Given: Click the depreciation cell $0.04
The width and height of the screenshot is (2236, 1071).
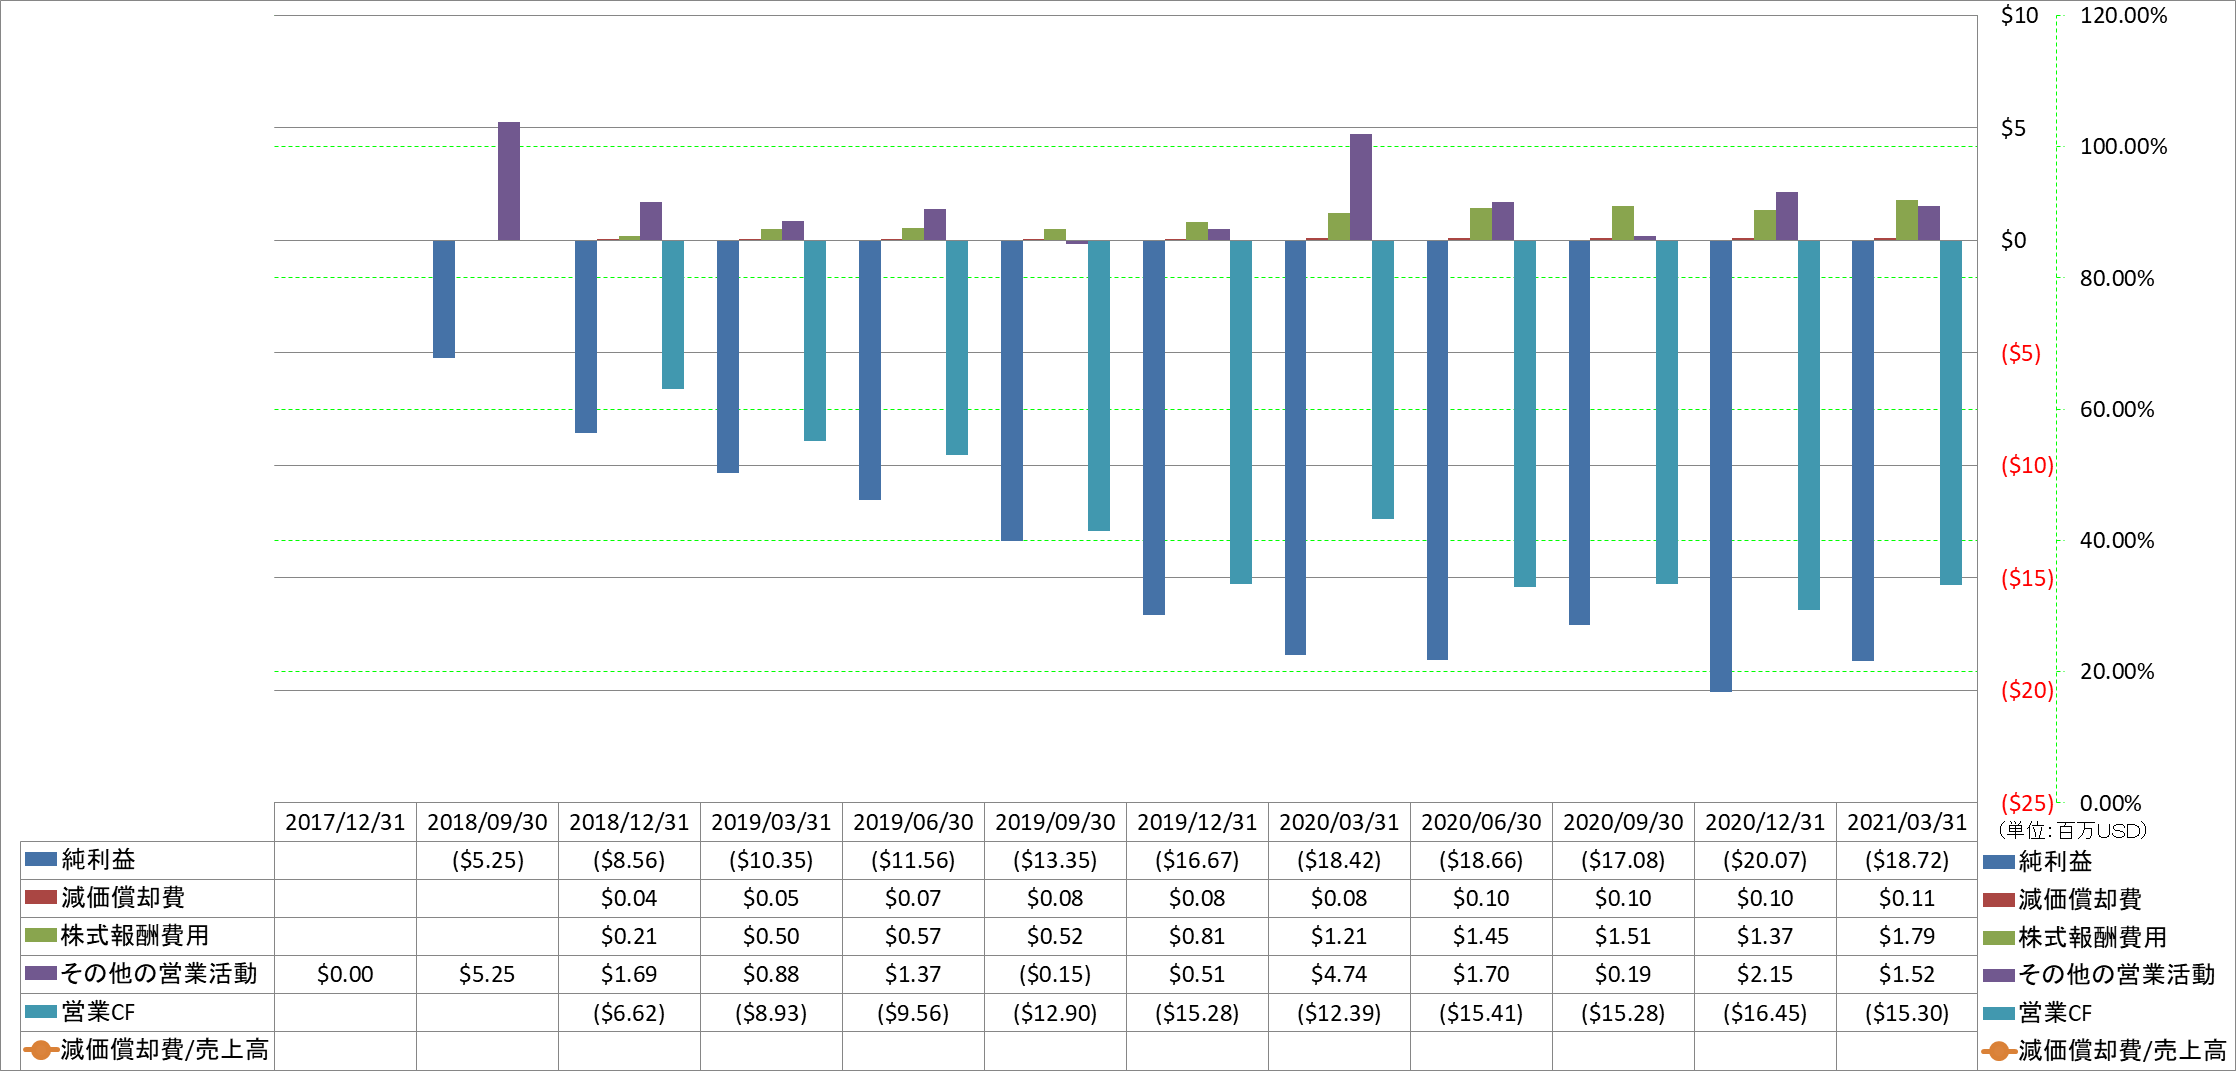Looking at the screenshot, I should [629, 898].
